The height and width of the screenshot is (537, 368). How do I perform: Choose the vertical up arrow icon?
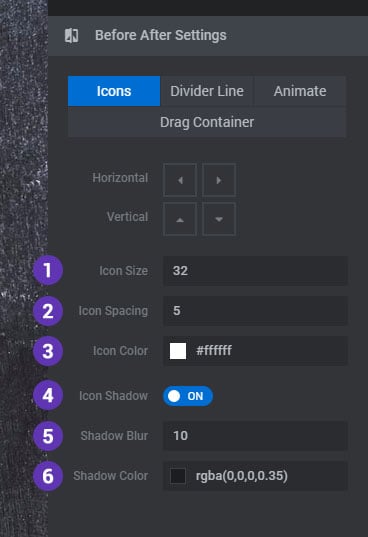click(180, 219)
